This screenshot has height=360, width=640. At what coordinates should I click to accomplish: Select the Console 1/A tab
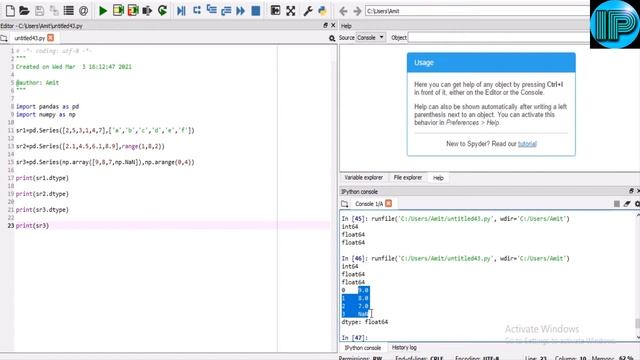tap(369, 204)
